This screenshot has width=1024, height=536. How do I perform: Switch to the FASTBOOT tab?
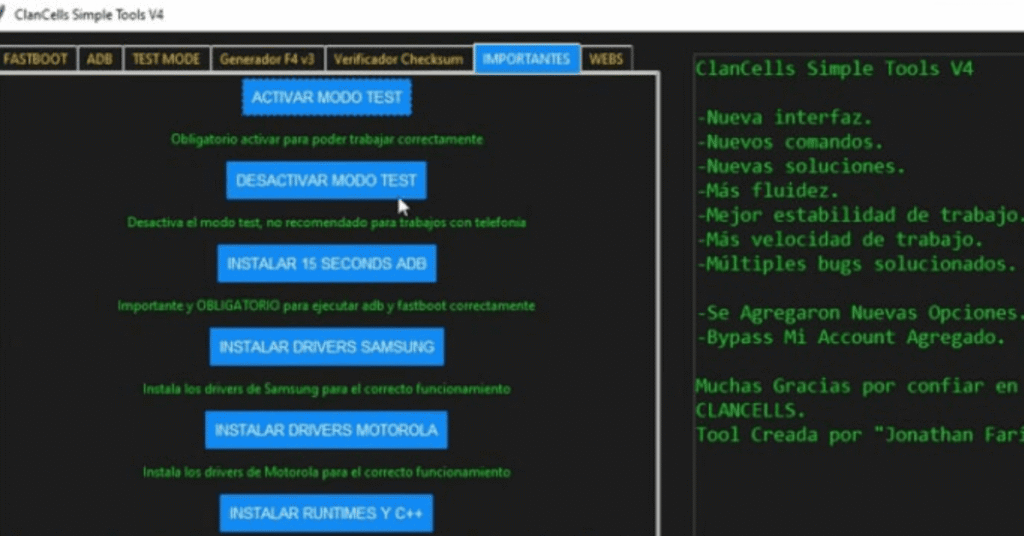[36, 59]
